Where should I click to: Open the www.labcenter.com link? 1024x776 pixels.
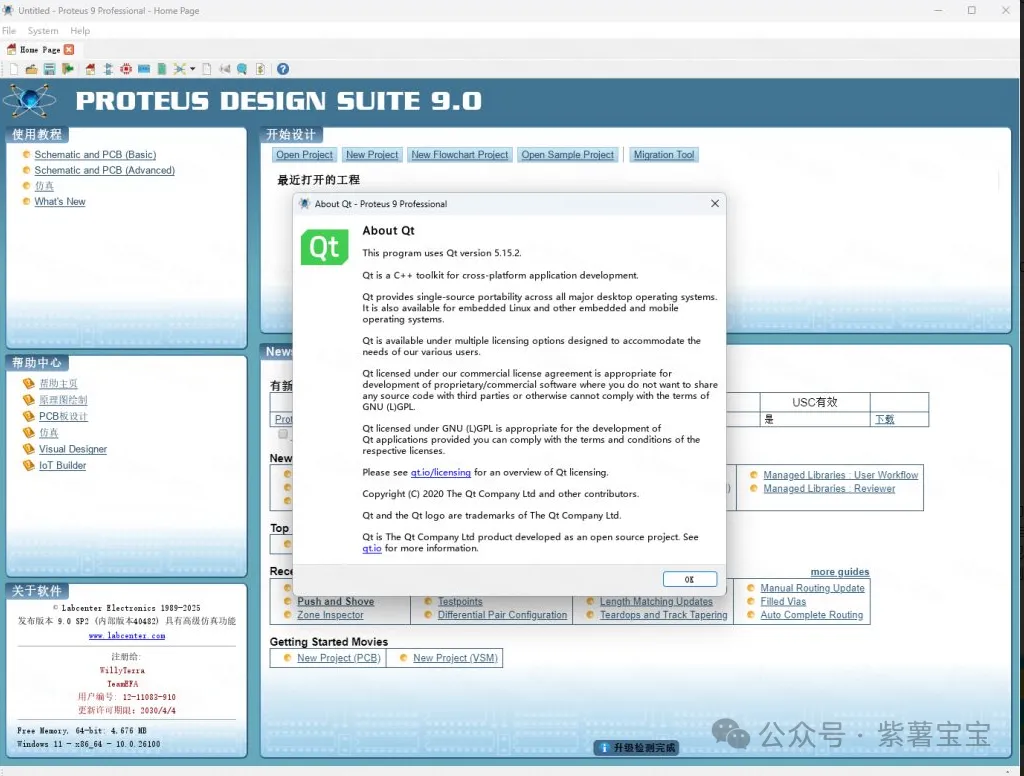(126, 636)
